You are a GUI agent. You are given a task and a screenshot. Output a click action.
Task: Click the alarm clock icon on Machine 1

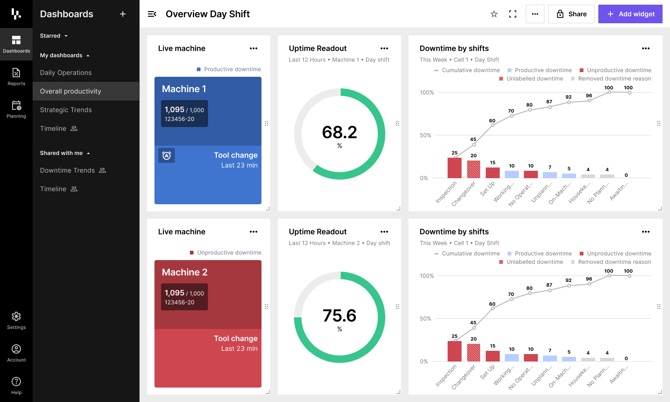[167, 156]
